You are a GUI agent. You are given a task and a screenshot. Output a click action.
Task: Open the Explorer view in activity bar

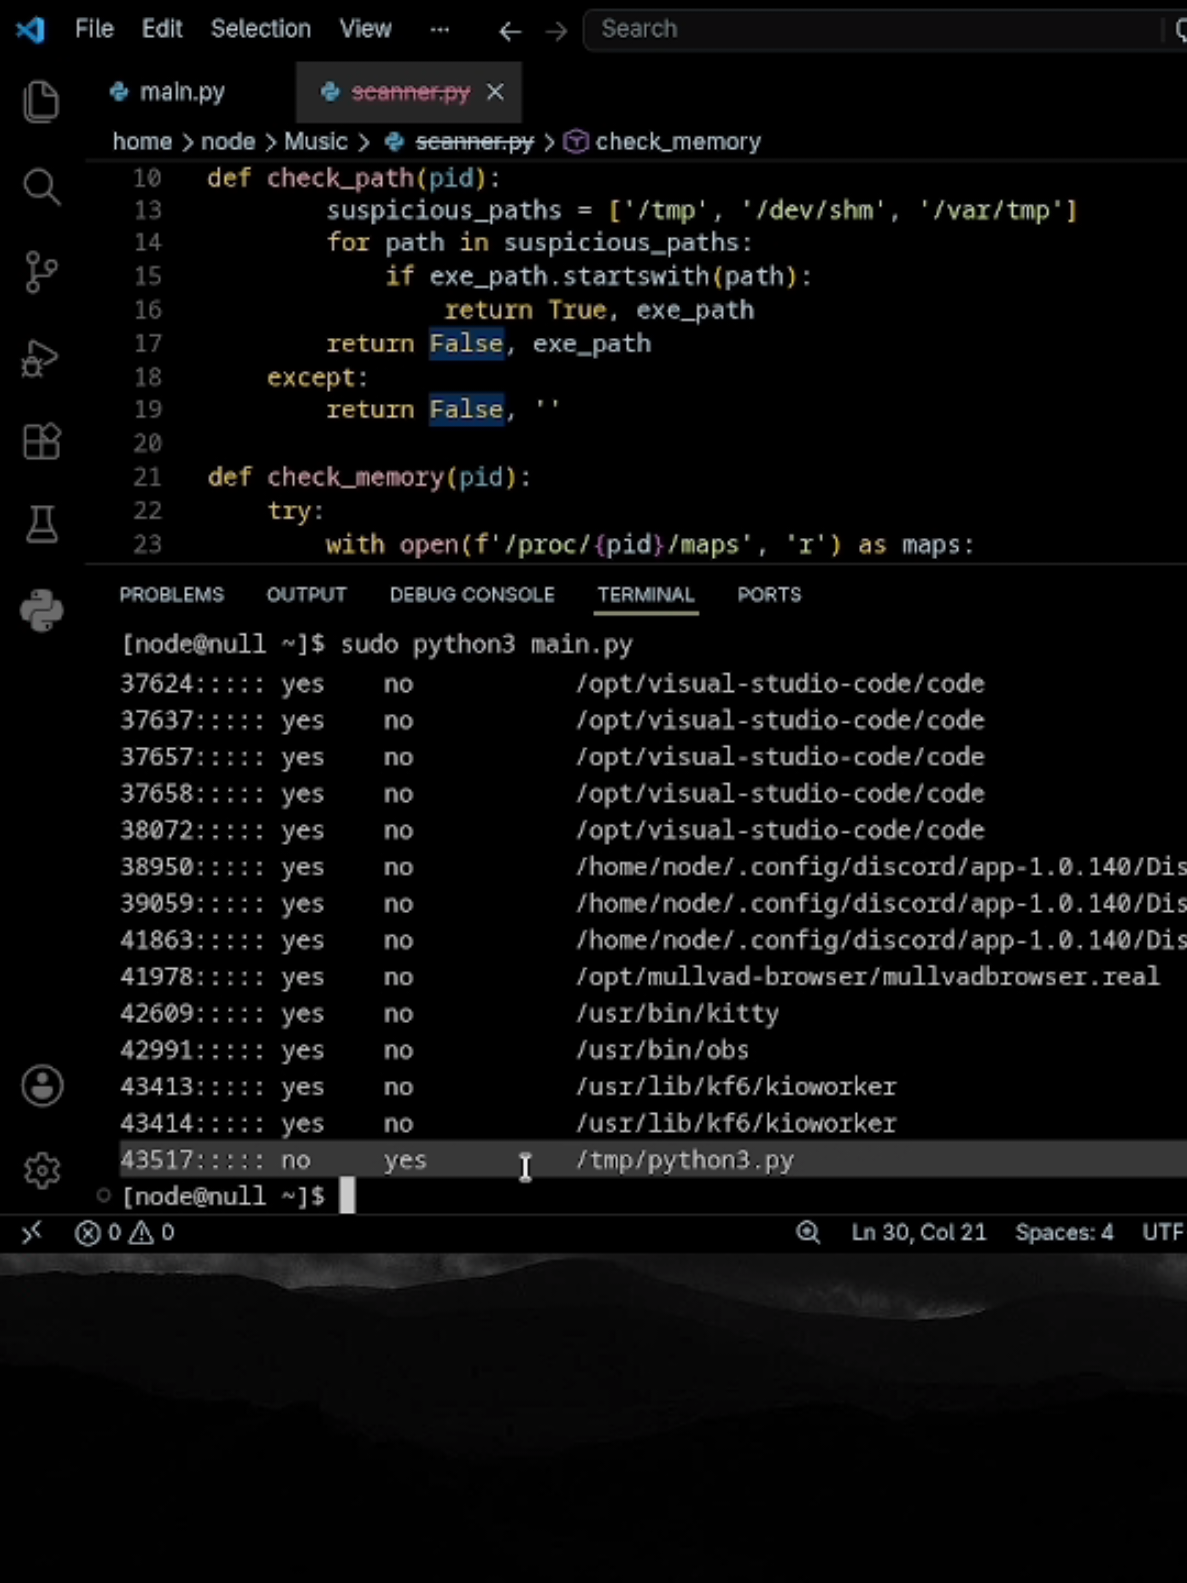point(41,102)
